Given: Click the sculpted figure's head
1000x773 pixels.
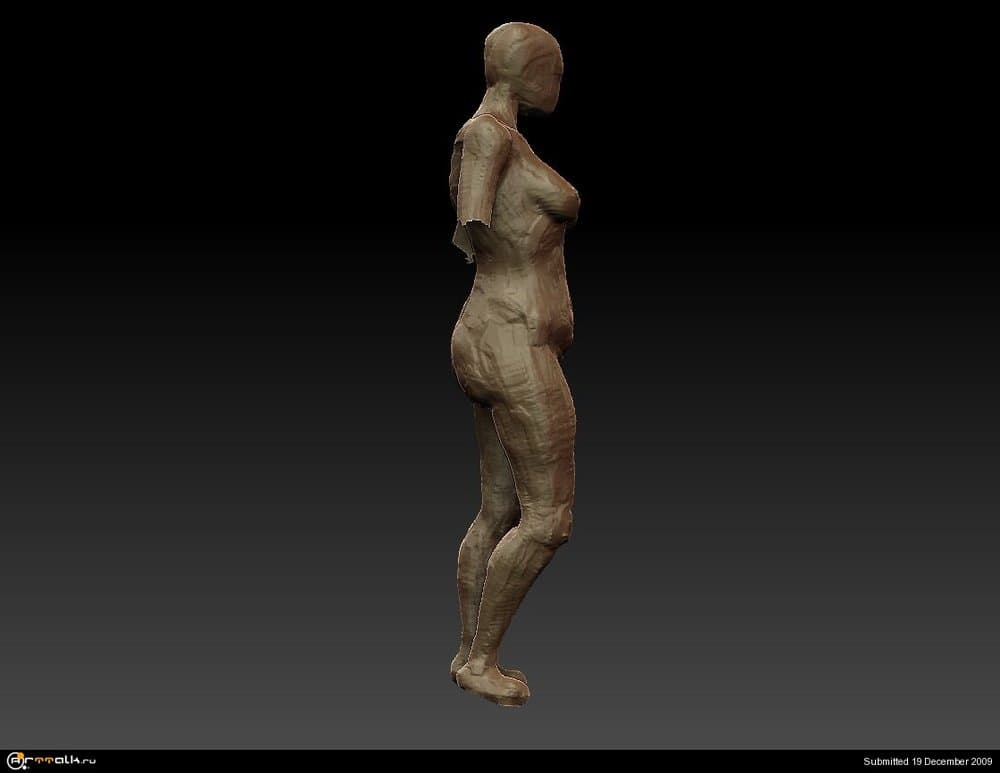Looking at the screenshot, I should [518, 55].
